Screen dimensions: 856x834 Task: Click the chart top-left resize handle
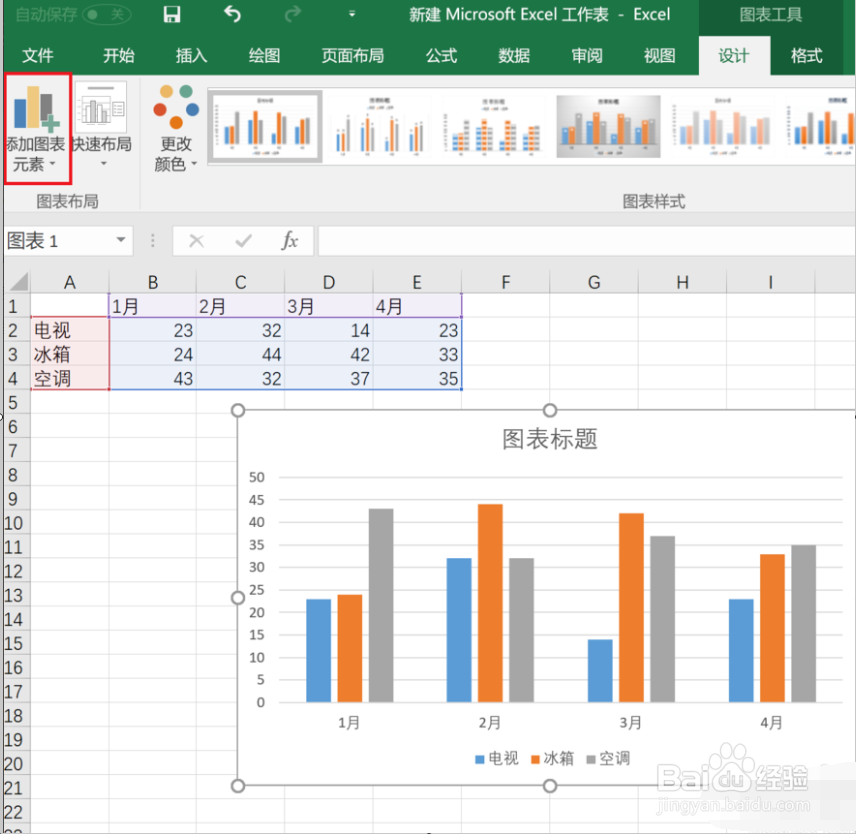238,410
